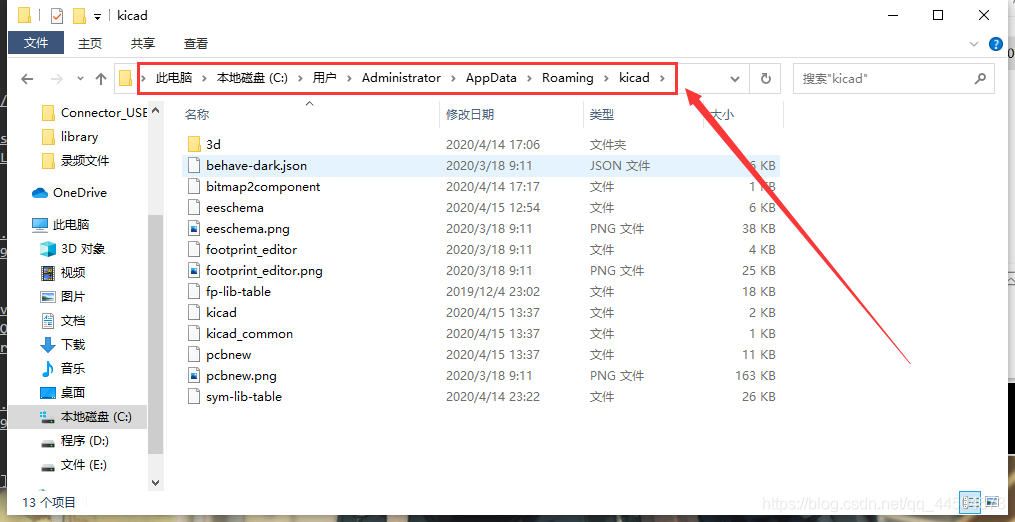Refresh the kicad folder view
Image resolution: width=1015 pixels, height=522 pixels.
click(766, 78)
